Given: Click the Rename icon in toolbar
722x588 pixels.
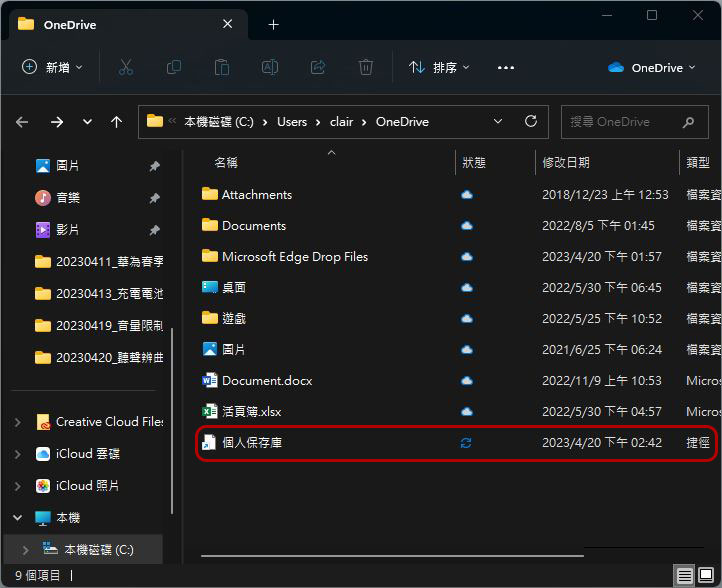Looking at the screenshot, I should click(270, 67).
